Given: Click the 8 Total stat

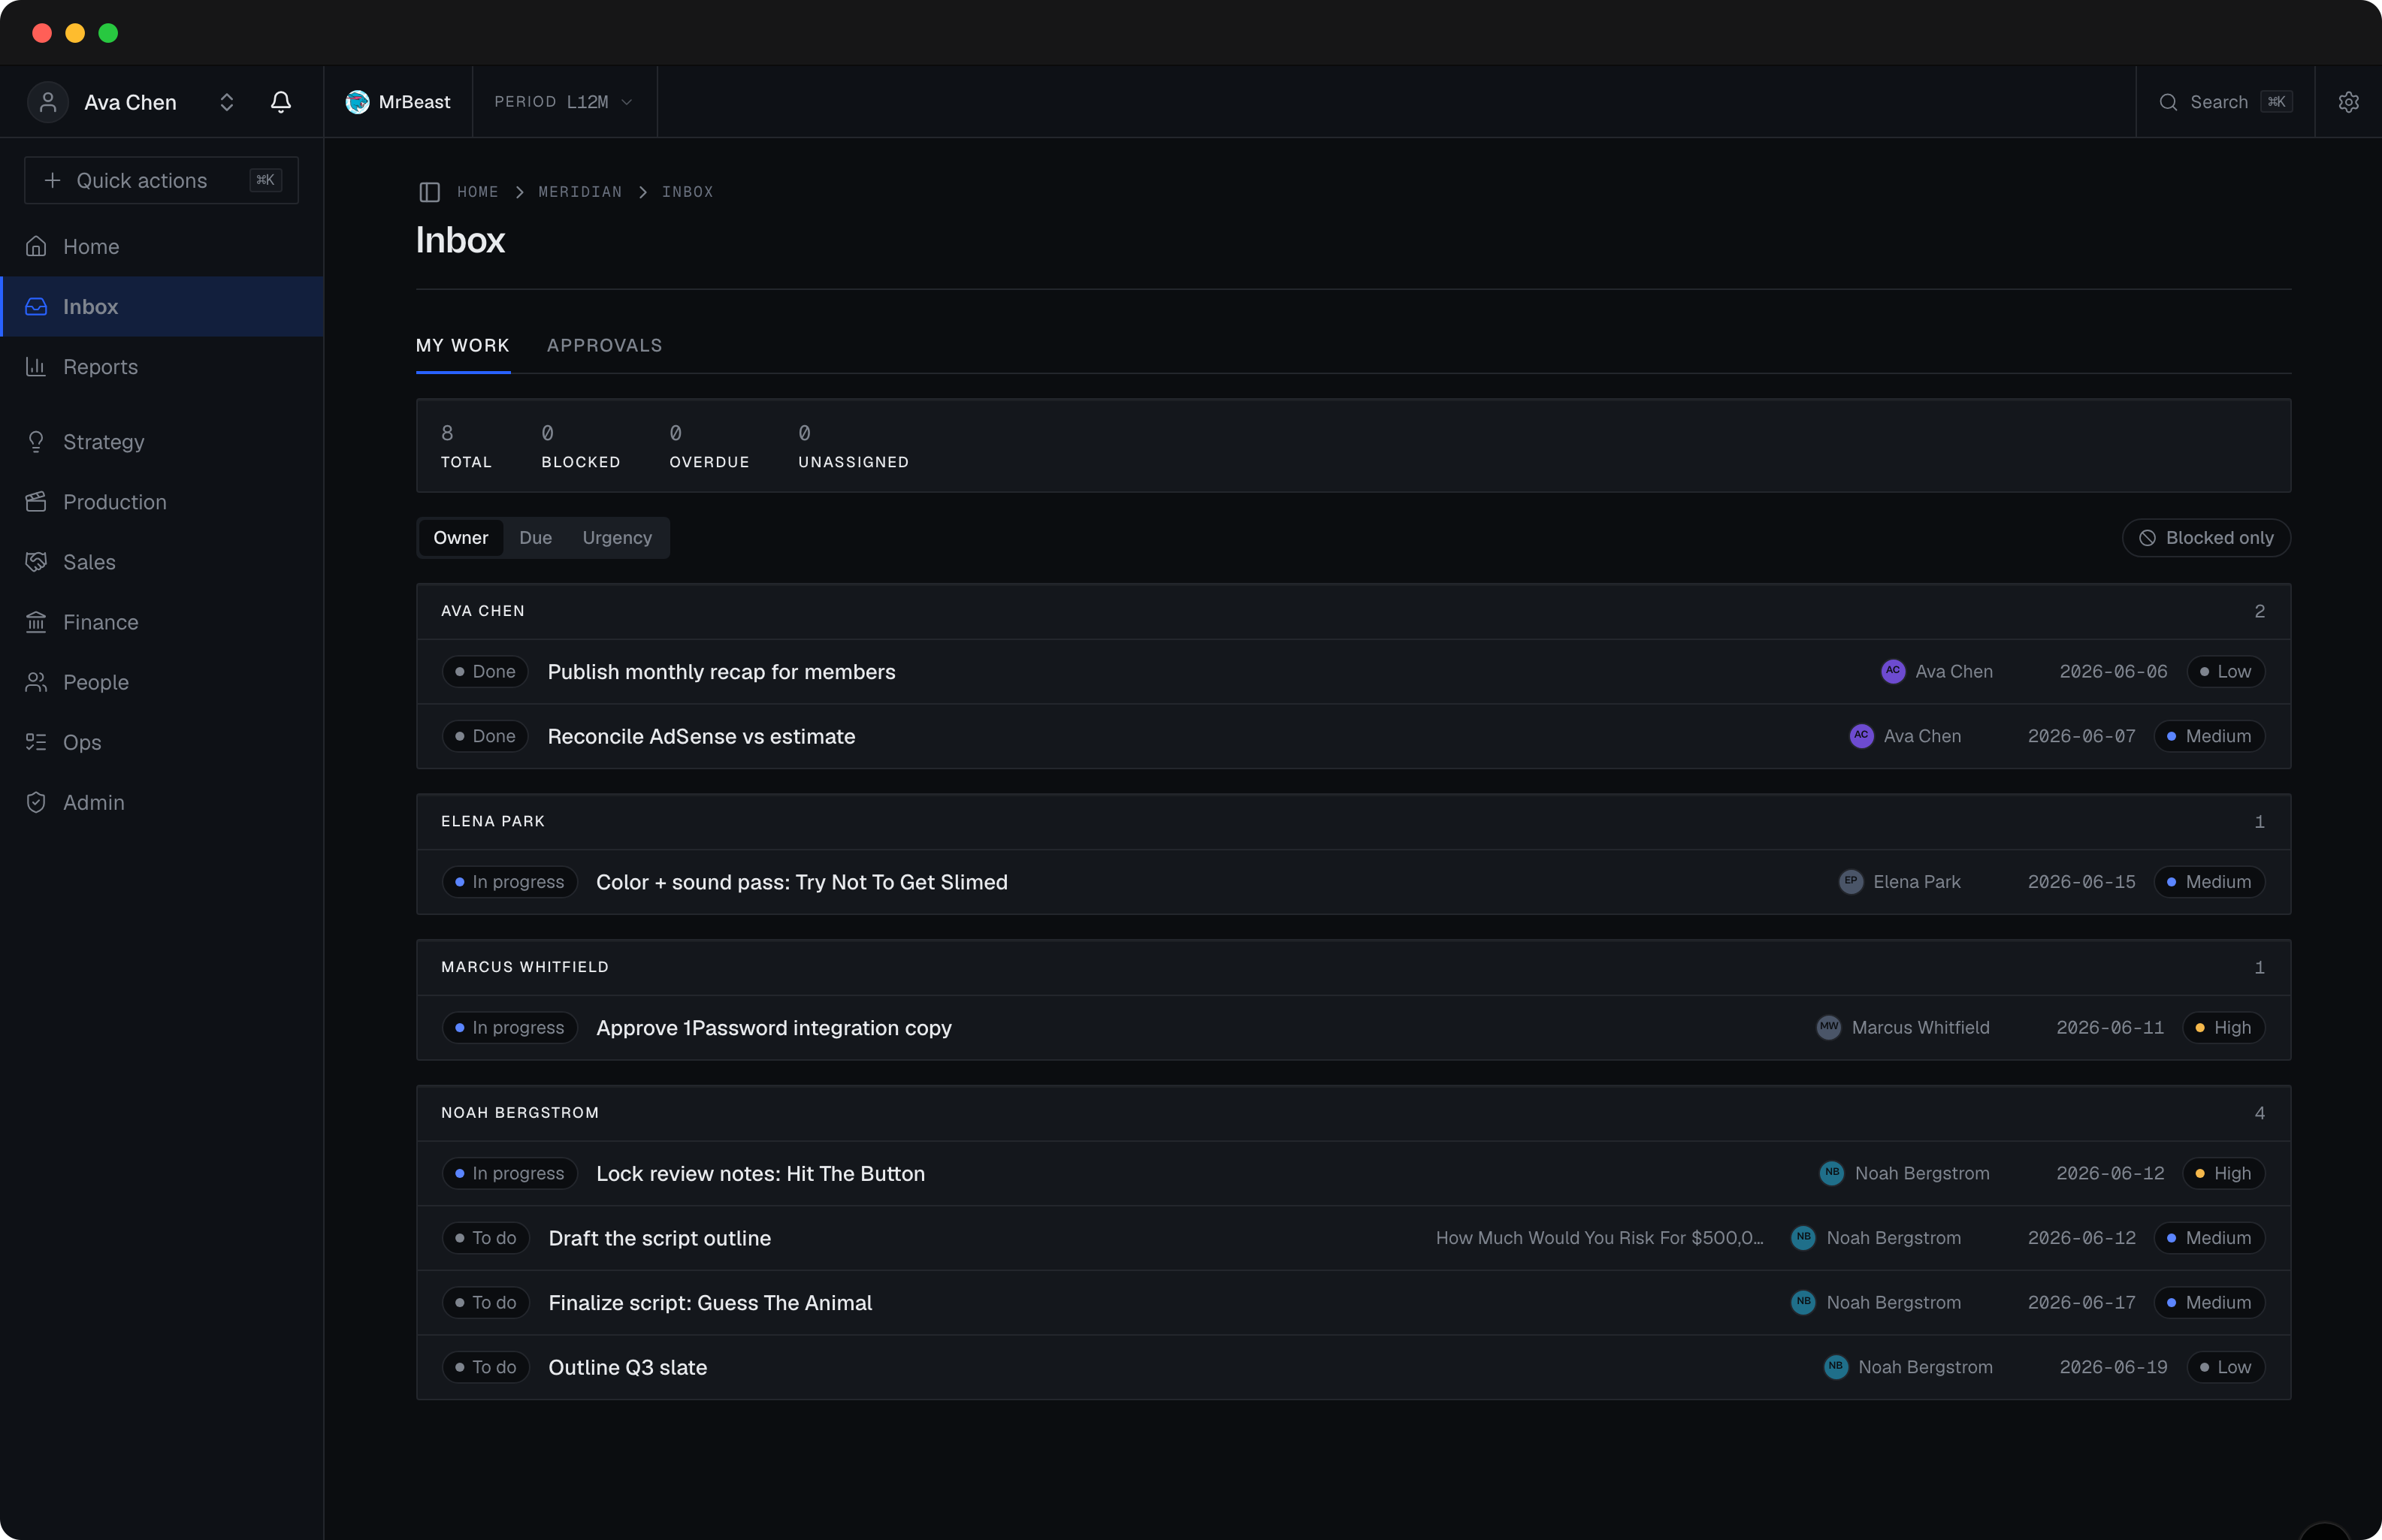Looking at the screenshot, I should [466, 446].
